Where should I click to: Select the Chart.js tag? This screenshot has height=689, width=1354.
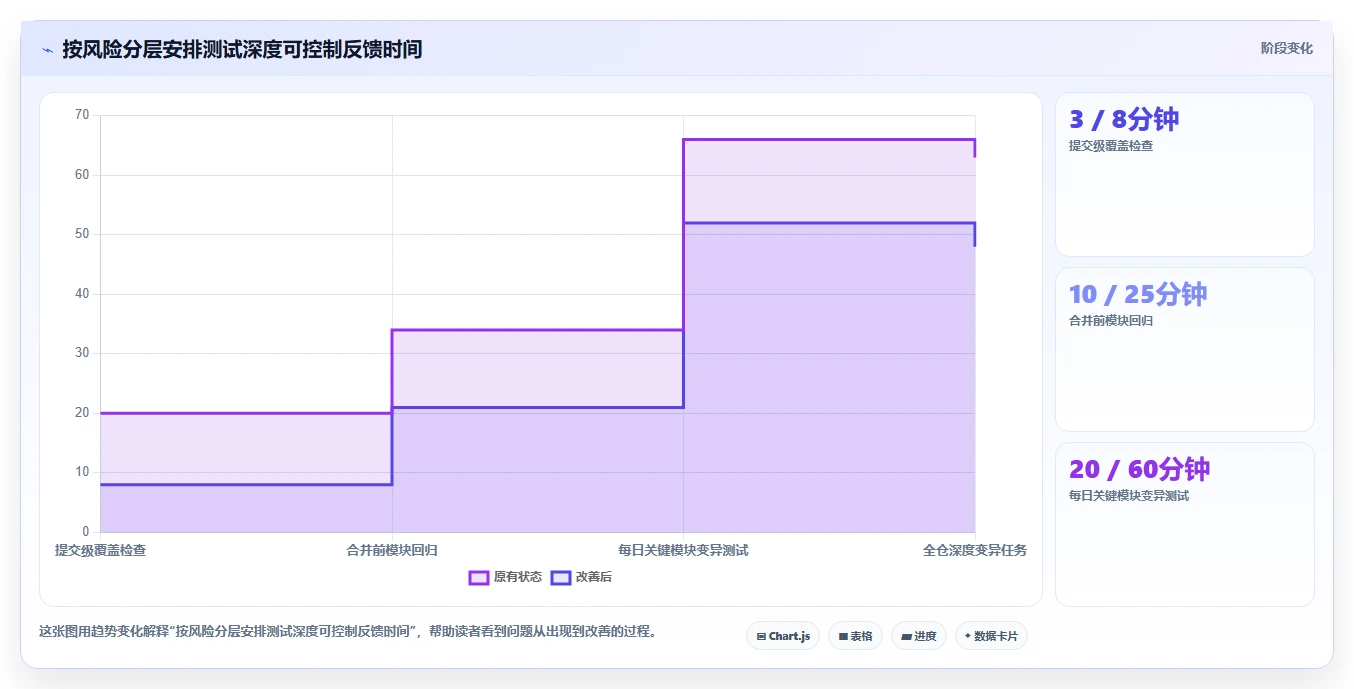point(783,636)
